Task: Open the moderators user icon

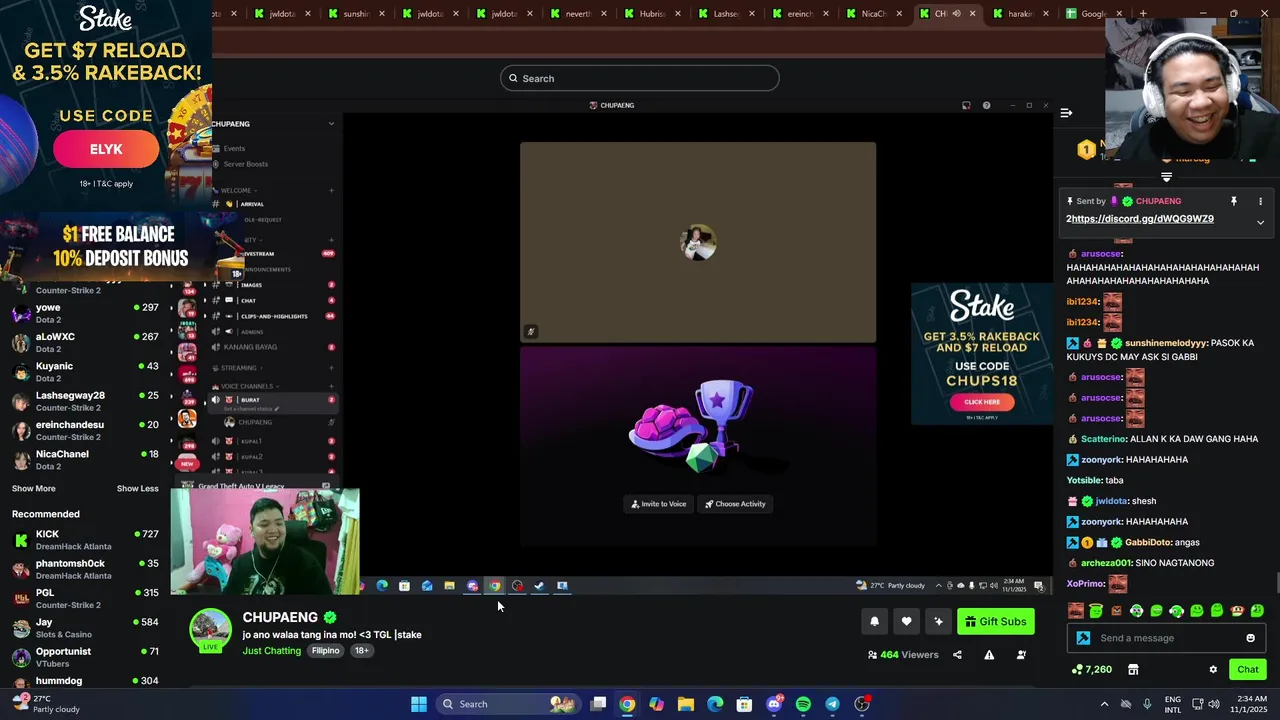Action: (1021, 655)
